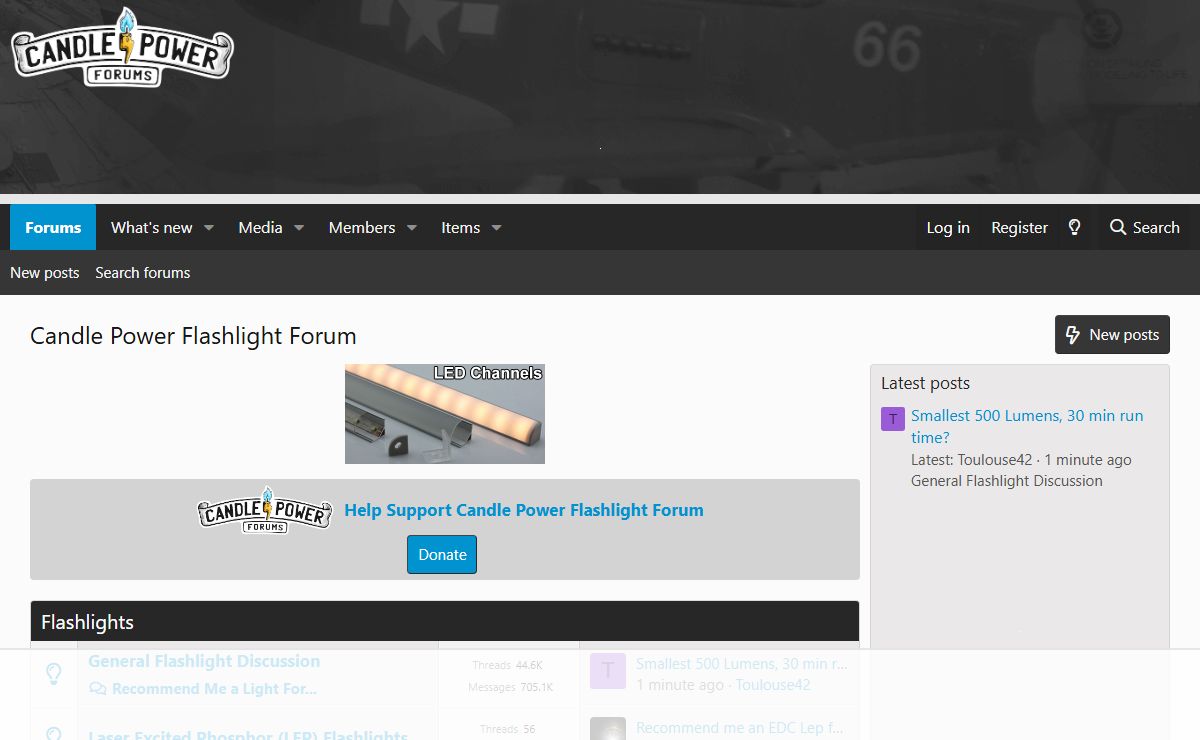Open General Flashlight Discussion forum title
The height and width of the screenshot is (740, 1200).
tap(204, 661)
